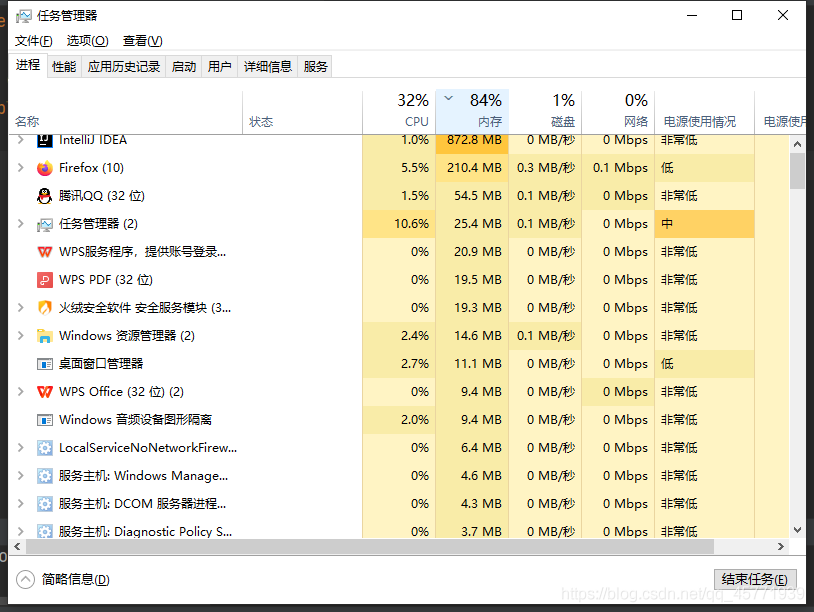
Task: Expand the Firefox (10) process group
Action: pyautogui.click(x=22, y=168)
